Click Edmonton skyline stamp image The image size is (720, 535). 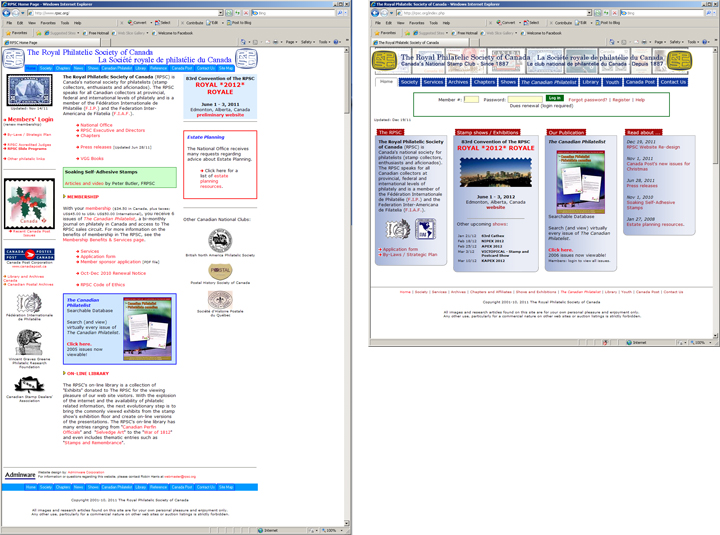(x=495, y=172)
